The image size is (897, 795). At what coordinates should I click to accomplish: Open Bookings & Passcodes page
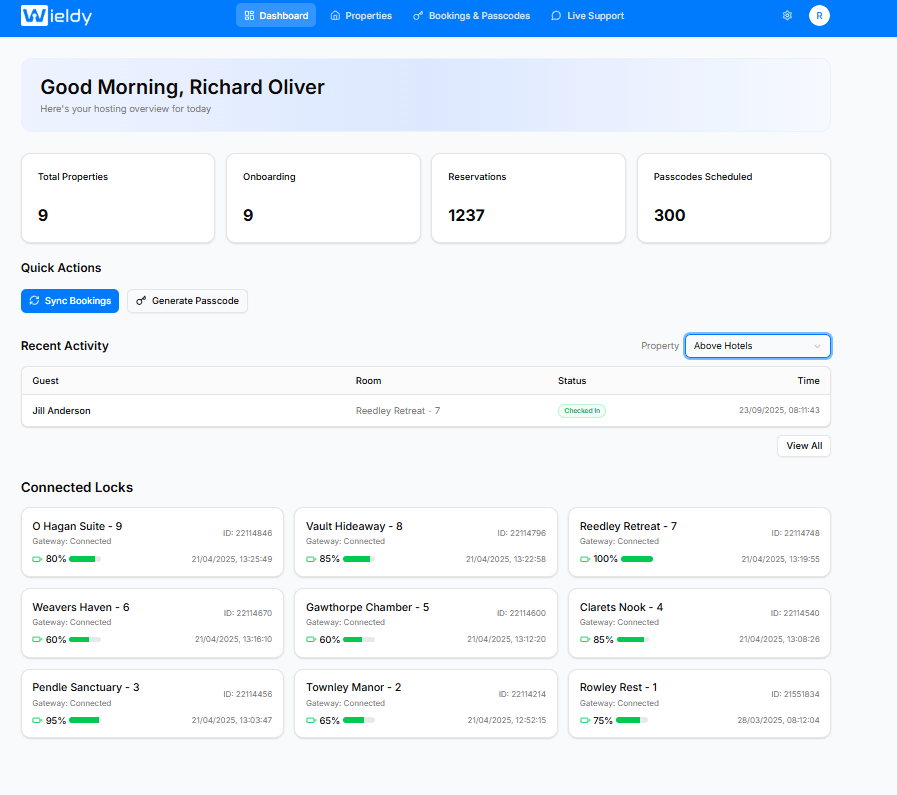(x=472, y=16)
